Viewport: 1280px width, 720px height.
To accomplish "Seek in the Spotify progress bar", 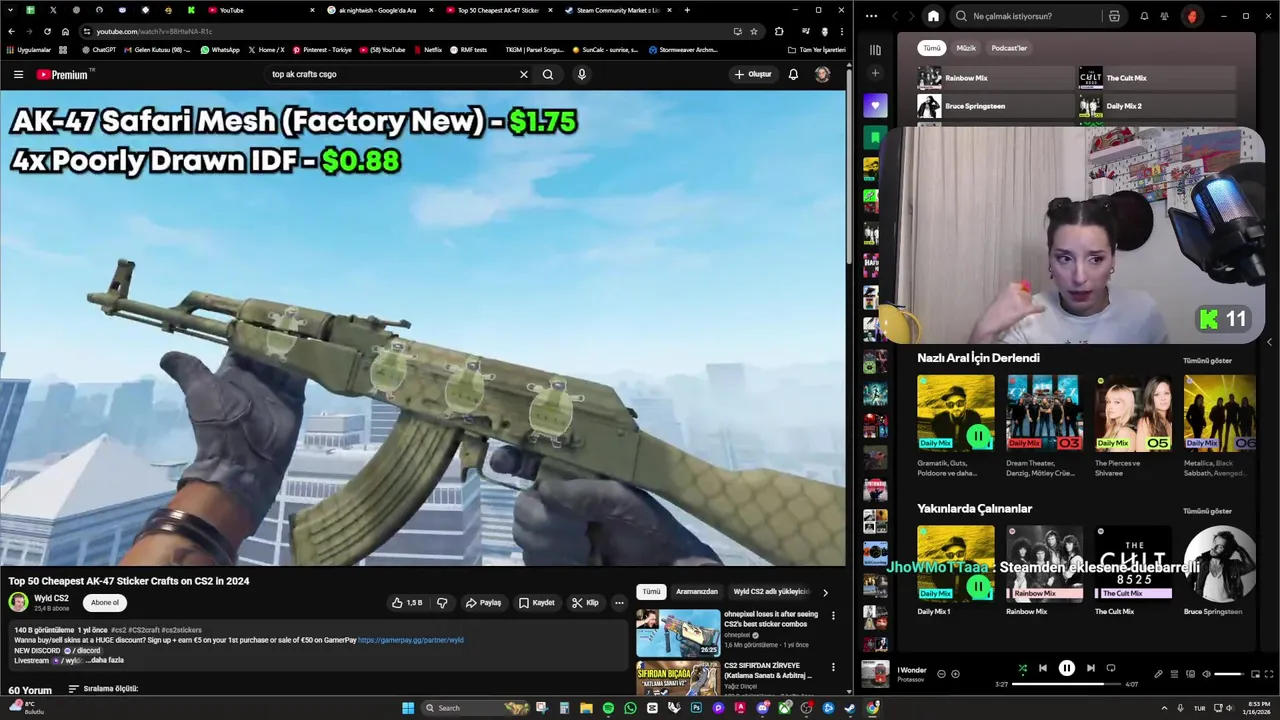I will pyautogui.click(x=1066, y=684).
